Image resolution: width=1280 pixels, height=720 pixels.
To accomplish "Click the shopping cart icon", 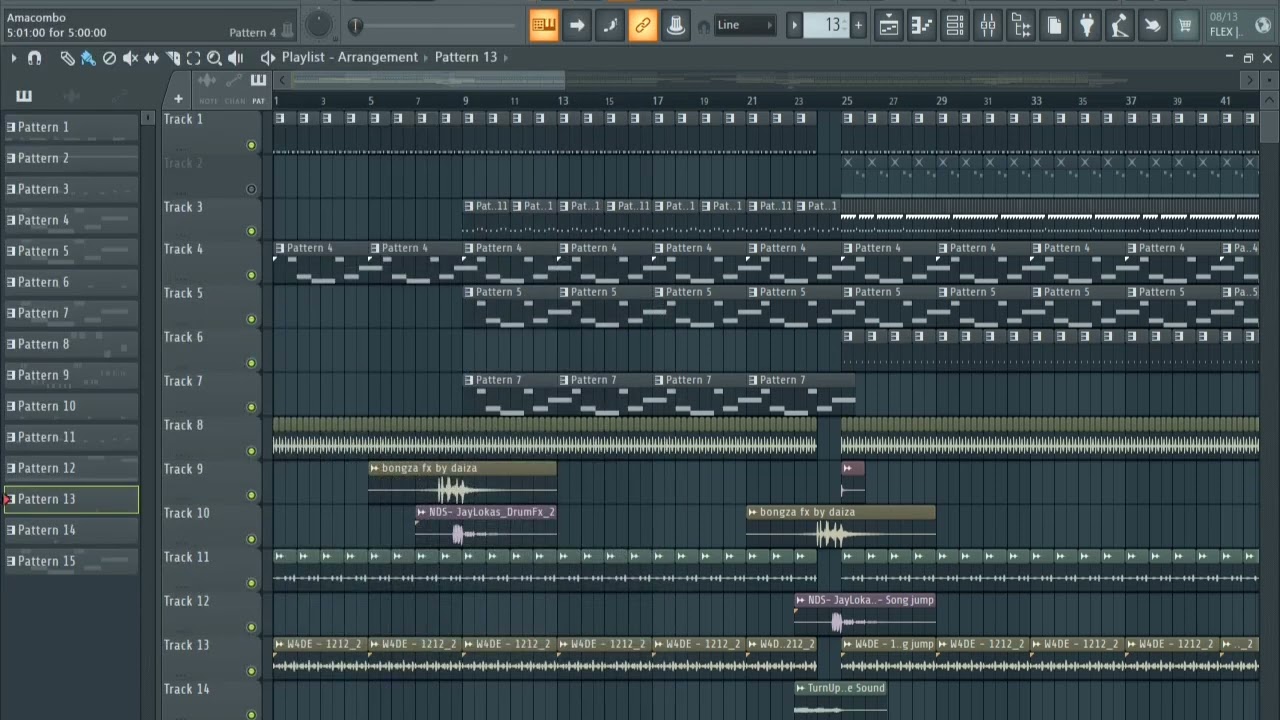I will pyautogui.click(x=1185, y=26).
